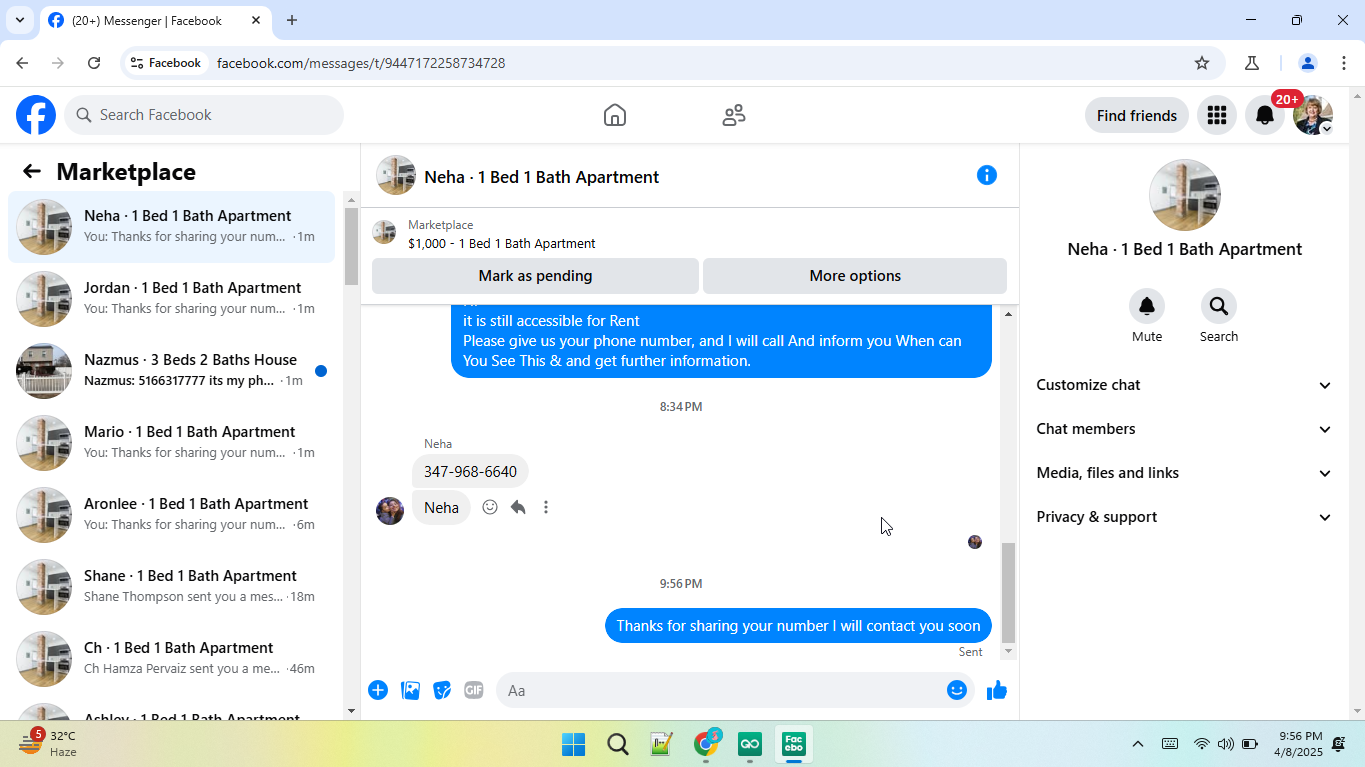The image size is (1365, 767).
Task: Open the Facebook app on the taskbar
Action: click(x=794, y=744)
